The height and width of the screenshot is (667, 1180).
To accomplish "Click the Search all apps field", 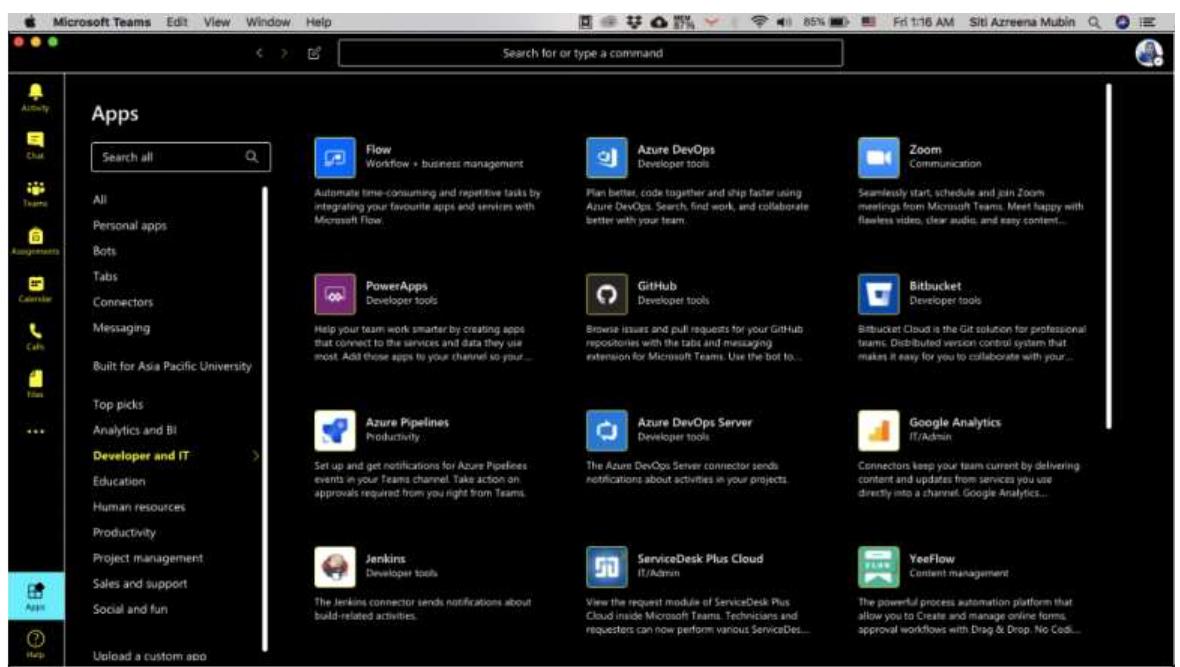I will coord(181,157).
